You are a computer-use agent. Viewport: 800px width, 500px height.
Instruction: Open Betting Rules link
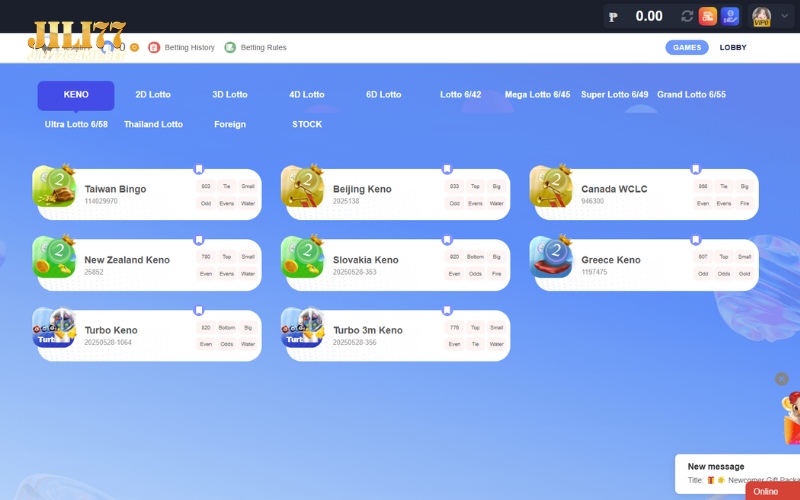click(263, 47)
